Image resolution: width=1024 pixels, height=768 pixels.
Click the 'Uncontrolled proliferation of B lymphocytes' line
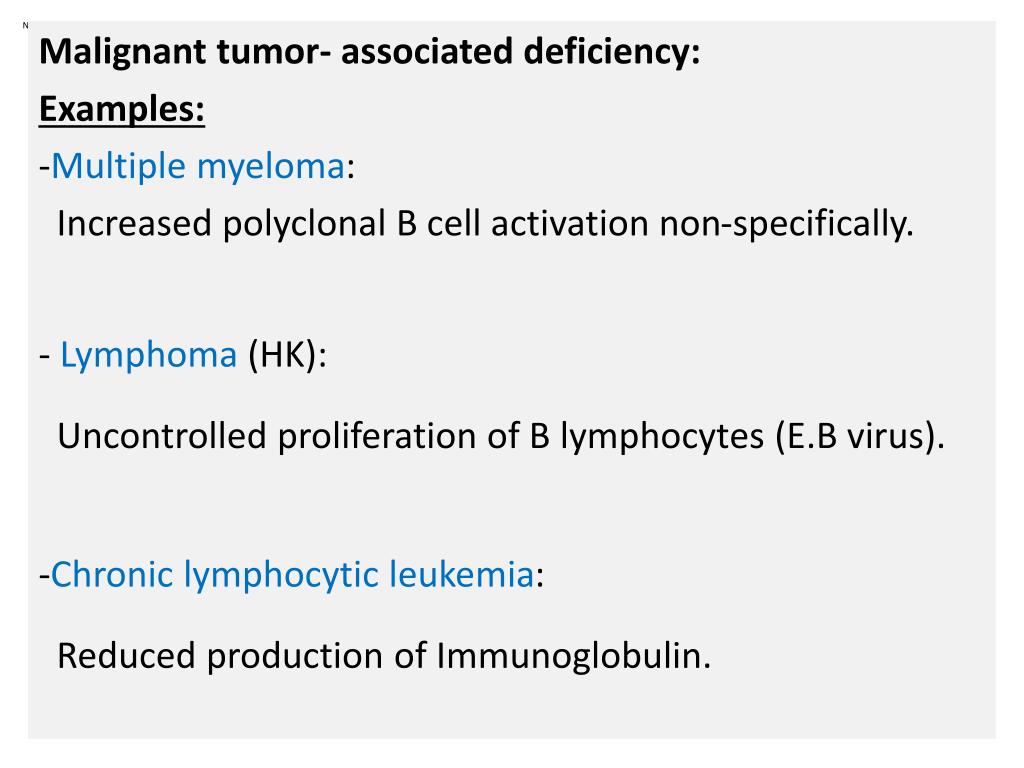pos(501,436)
